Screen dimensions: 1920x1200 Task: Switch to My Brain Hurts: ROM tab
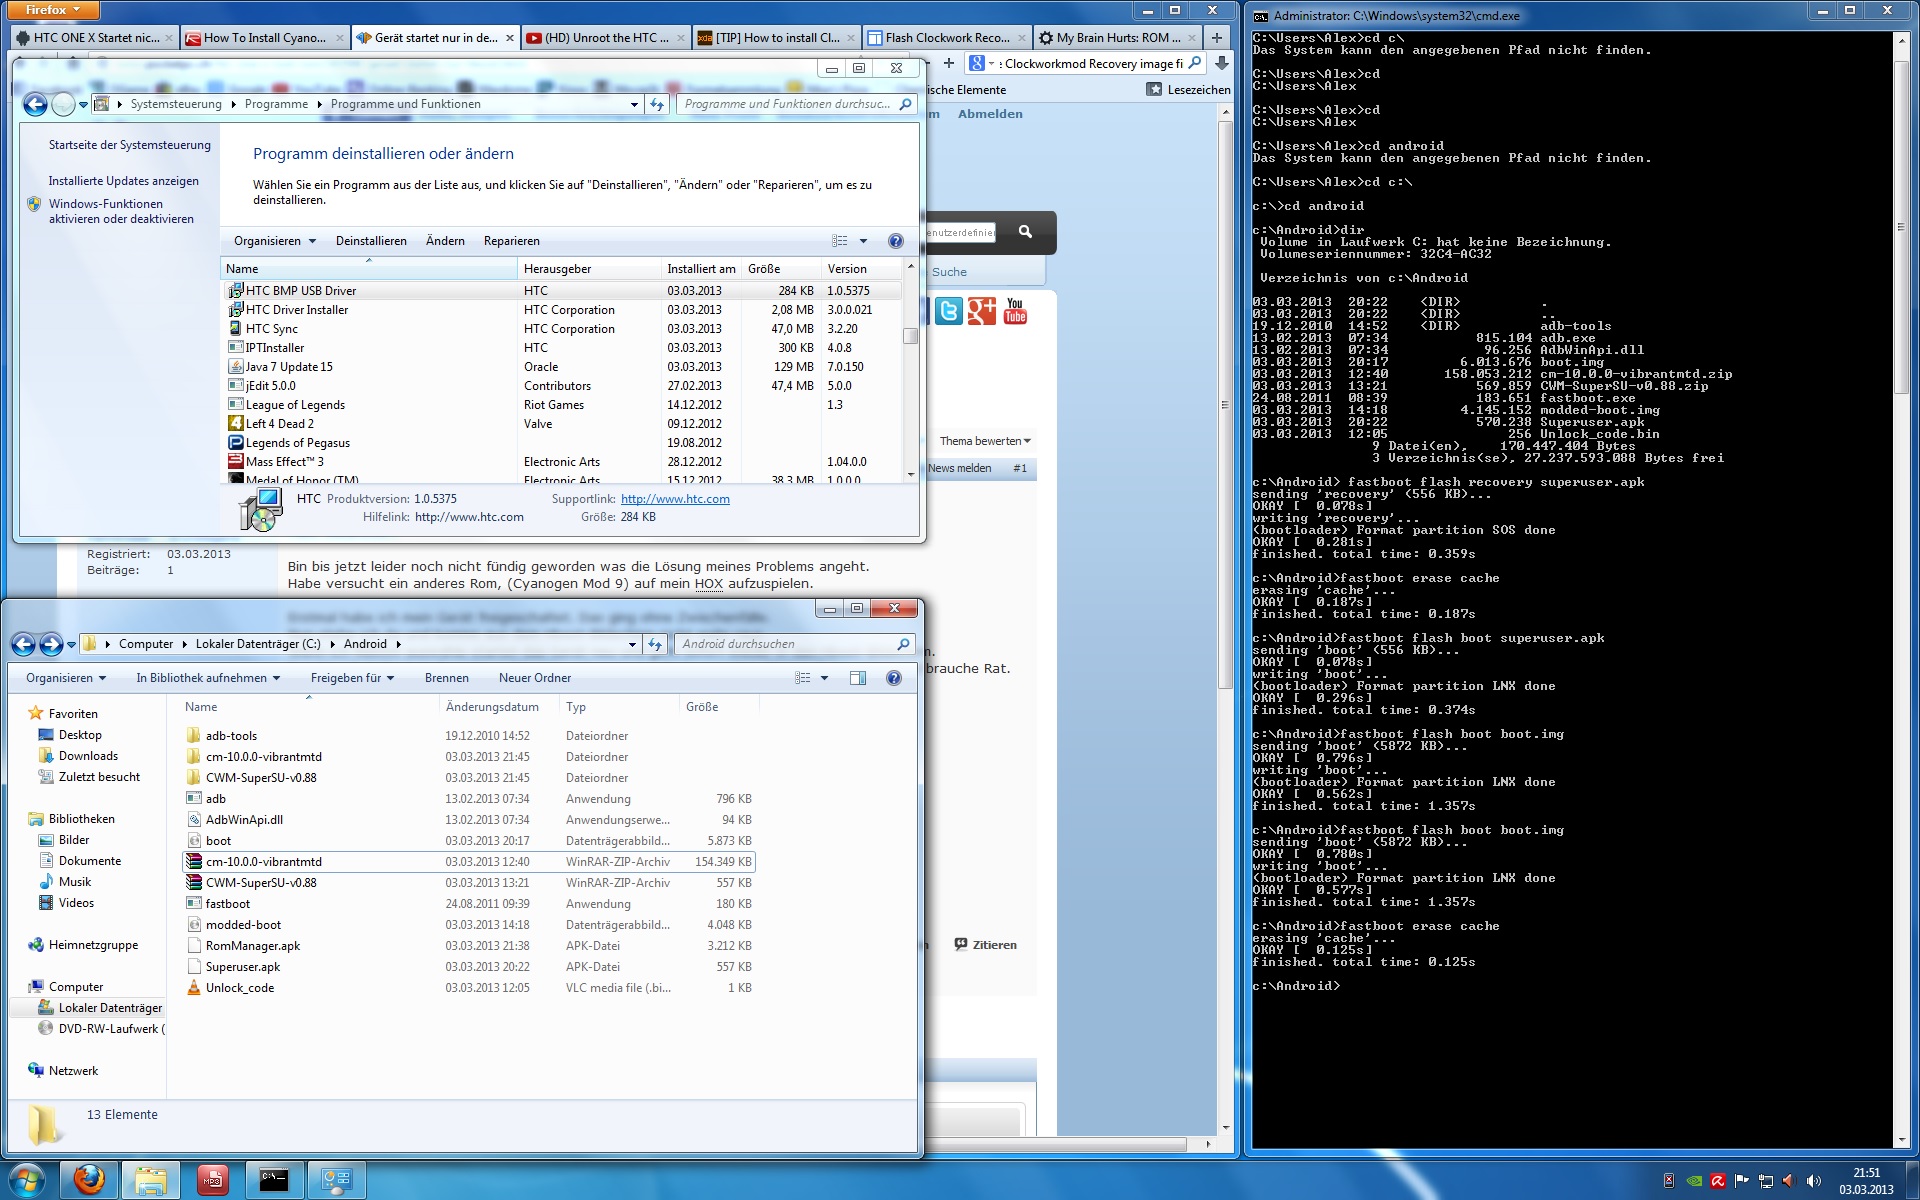tap(1117, 38)
